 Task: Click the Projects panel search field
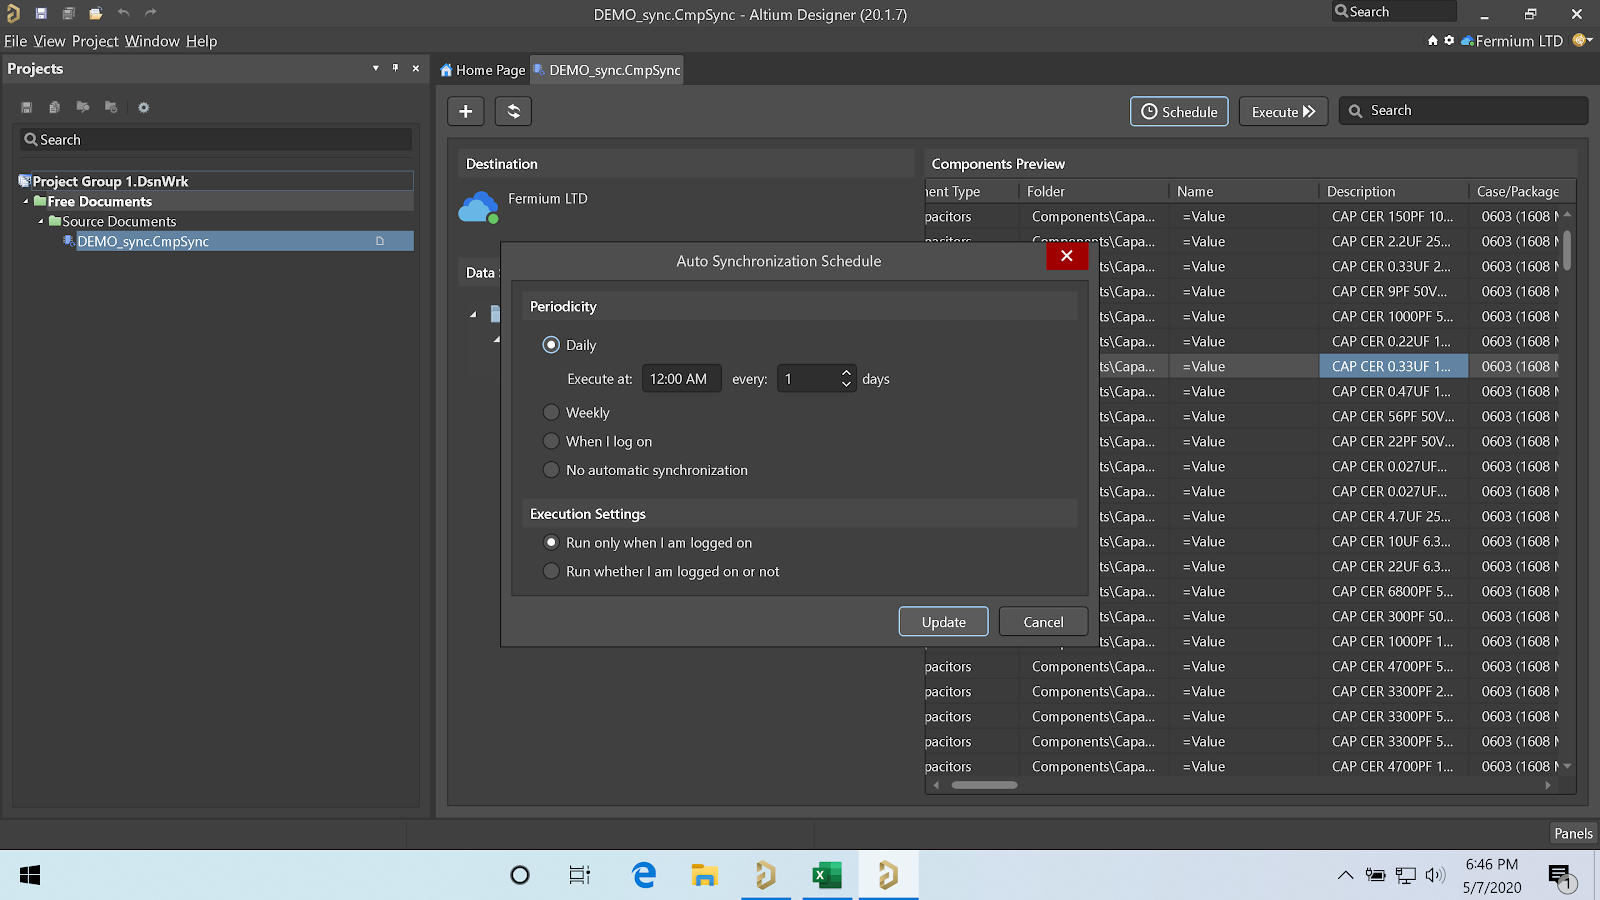coord(216,140)
